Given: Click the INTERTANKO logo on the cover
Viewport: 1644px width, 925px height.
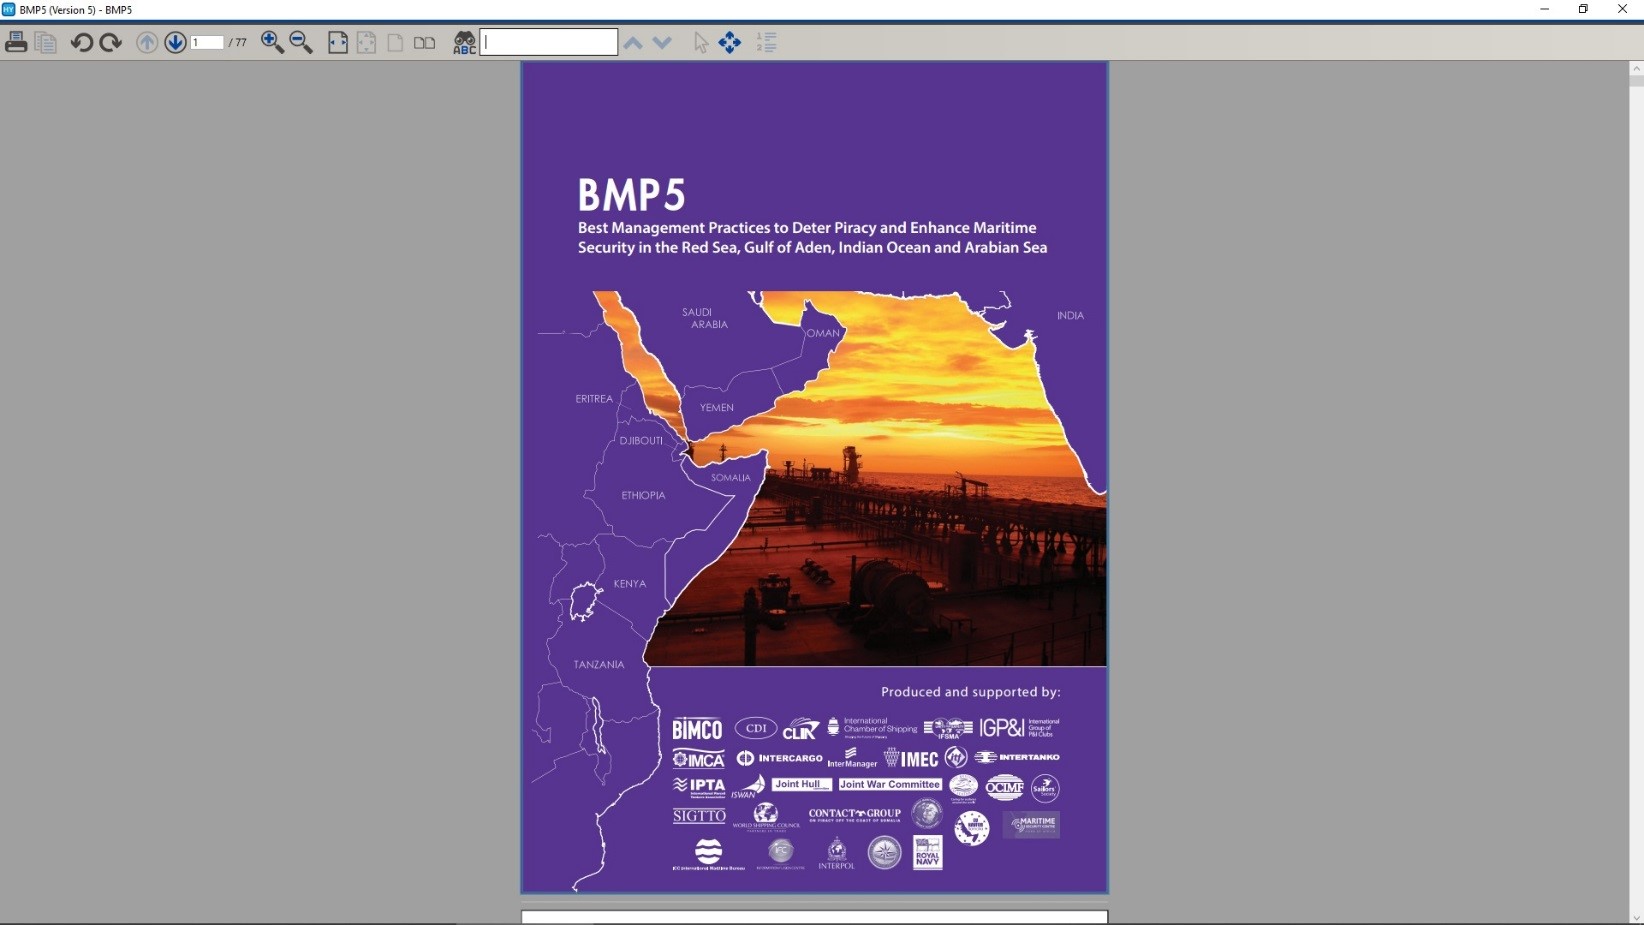Looking at the screenshot, I should pos(1017,757).
